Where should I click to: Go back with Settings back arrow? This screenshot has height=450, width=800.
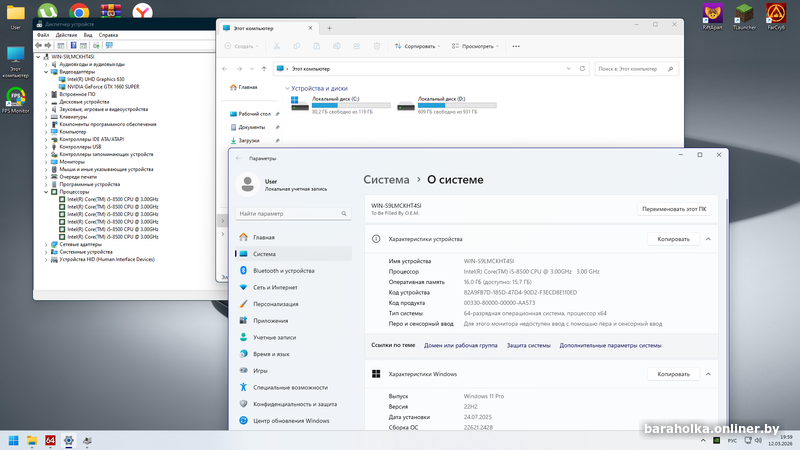[x=237, y=158]
